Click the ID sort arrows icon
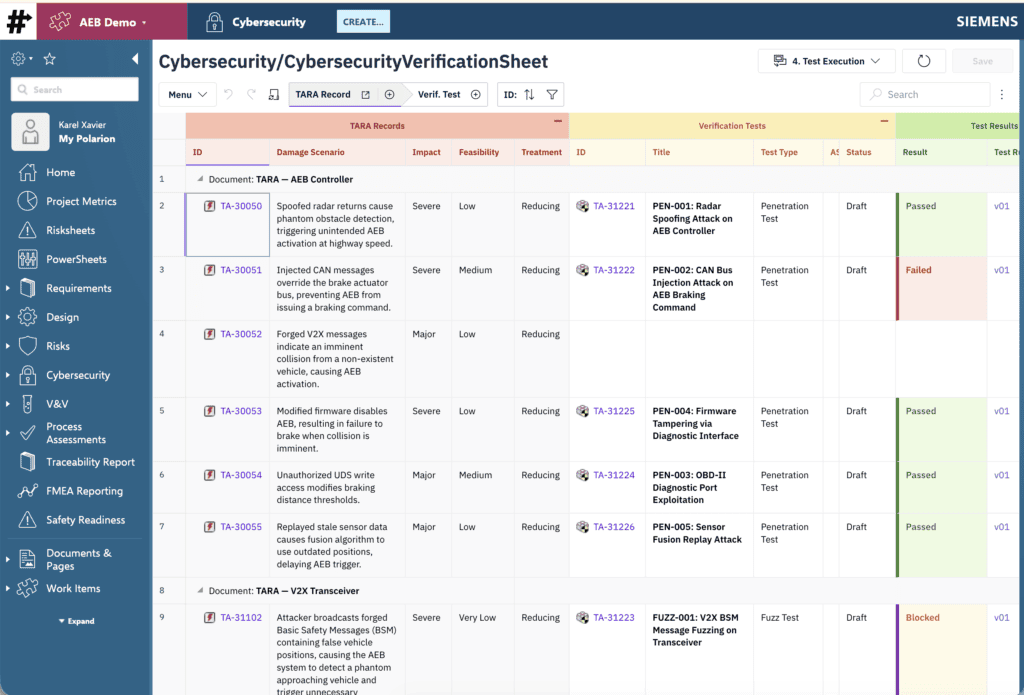 (x=530, y=95)
